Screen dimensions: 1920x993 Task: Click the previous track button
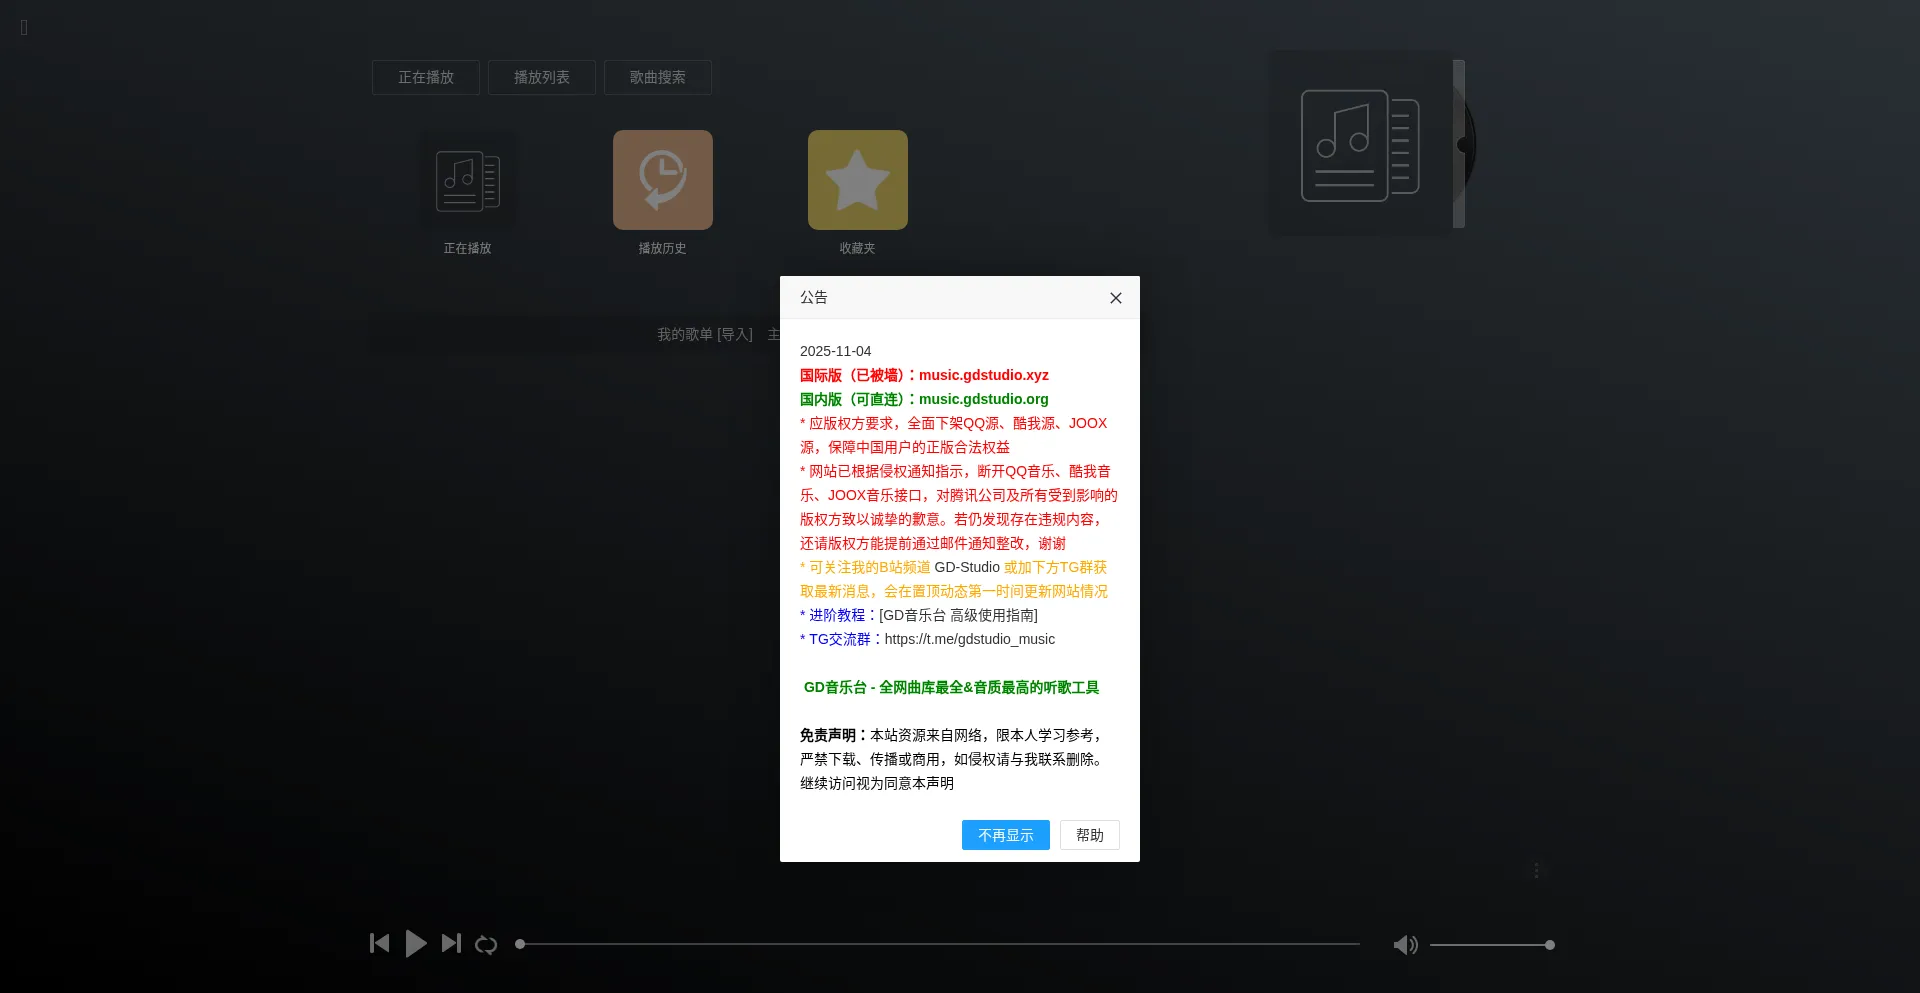[379, 943]
